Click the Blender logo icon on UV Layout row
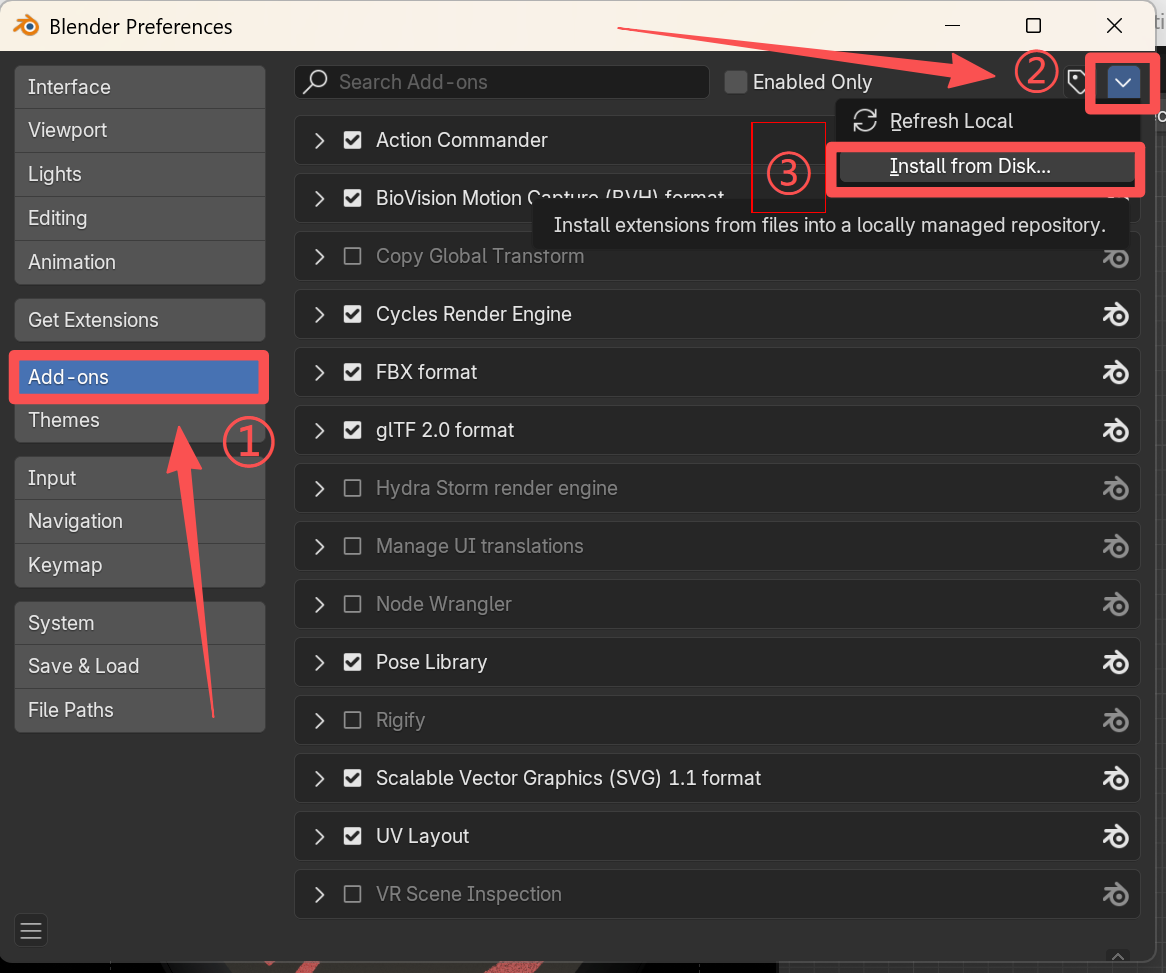The image size is (1166, 973). point(1115,837)
